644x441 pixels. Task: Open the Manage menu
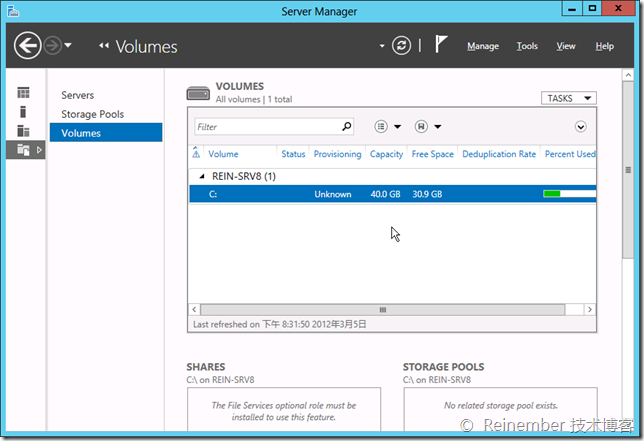(483, 46)
